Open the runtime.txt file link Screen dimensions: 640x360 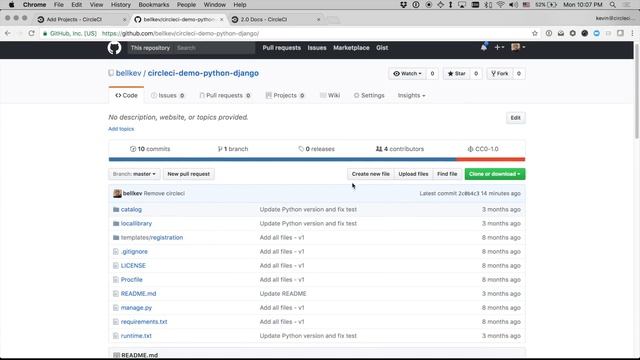click(136, 336)
